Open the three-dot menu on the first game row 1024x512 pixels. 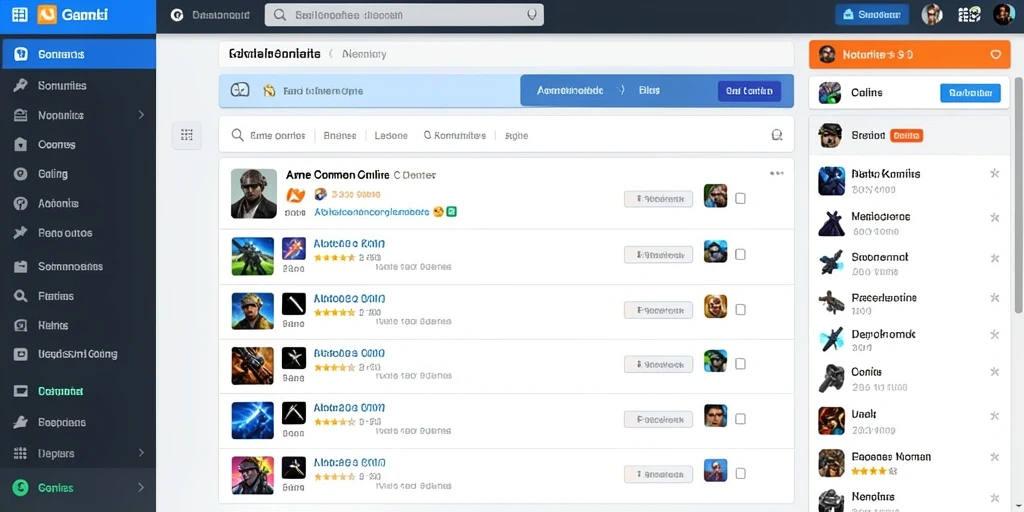[x=776, y=173]
